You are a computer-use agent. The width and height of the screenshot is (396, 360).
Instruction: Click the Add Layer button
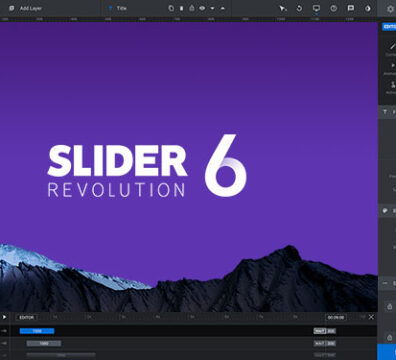(x=26, y=8)
